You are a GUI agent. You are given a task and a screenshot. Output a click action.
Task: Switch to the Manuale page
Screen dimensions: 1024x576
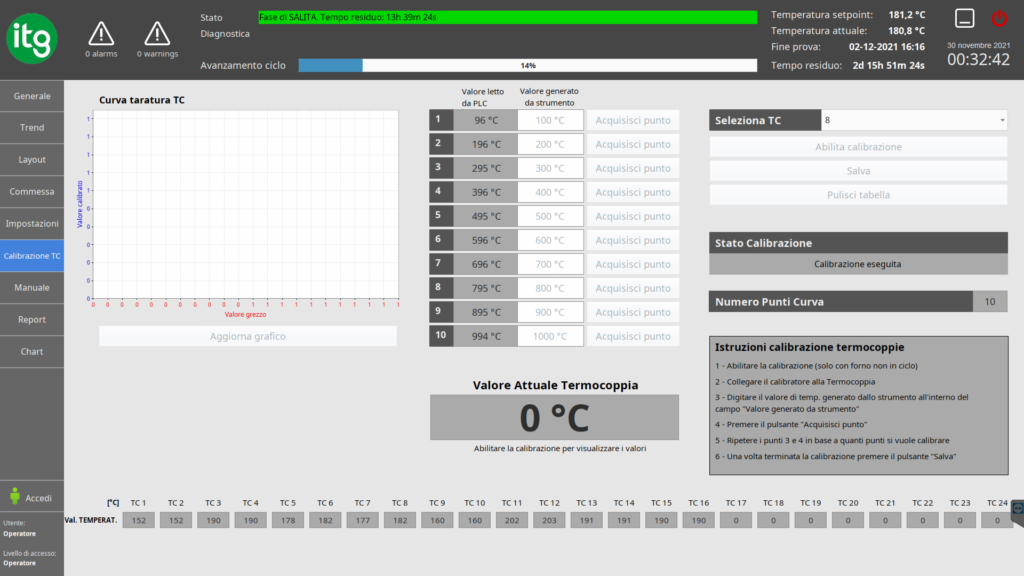(32, 287)
